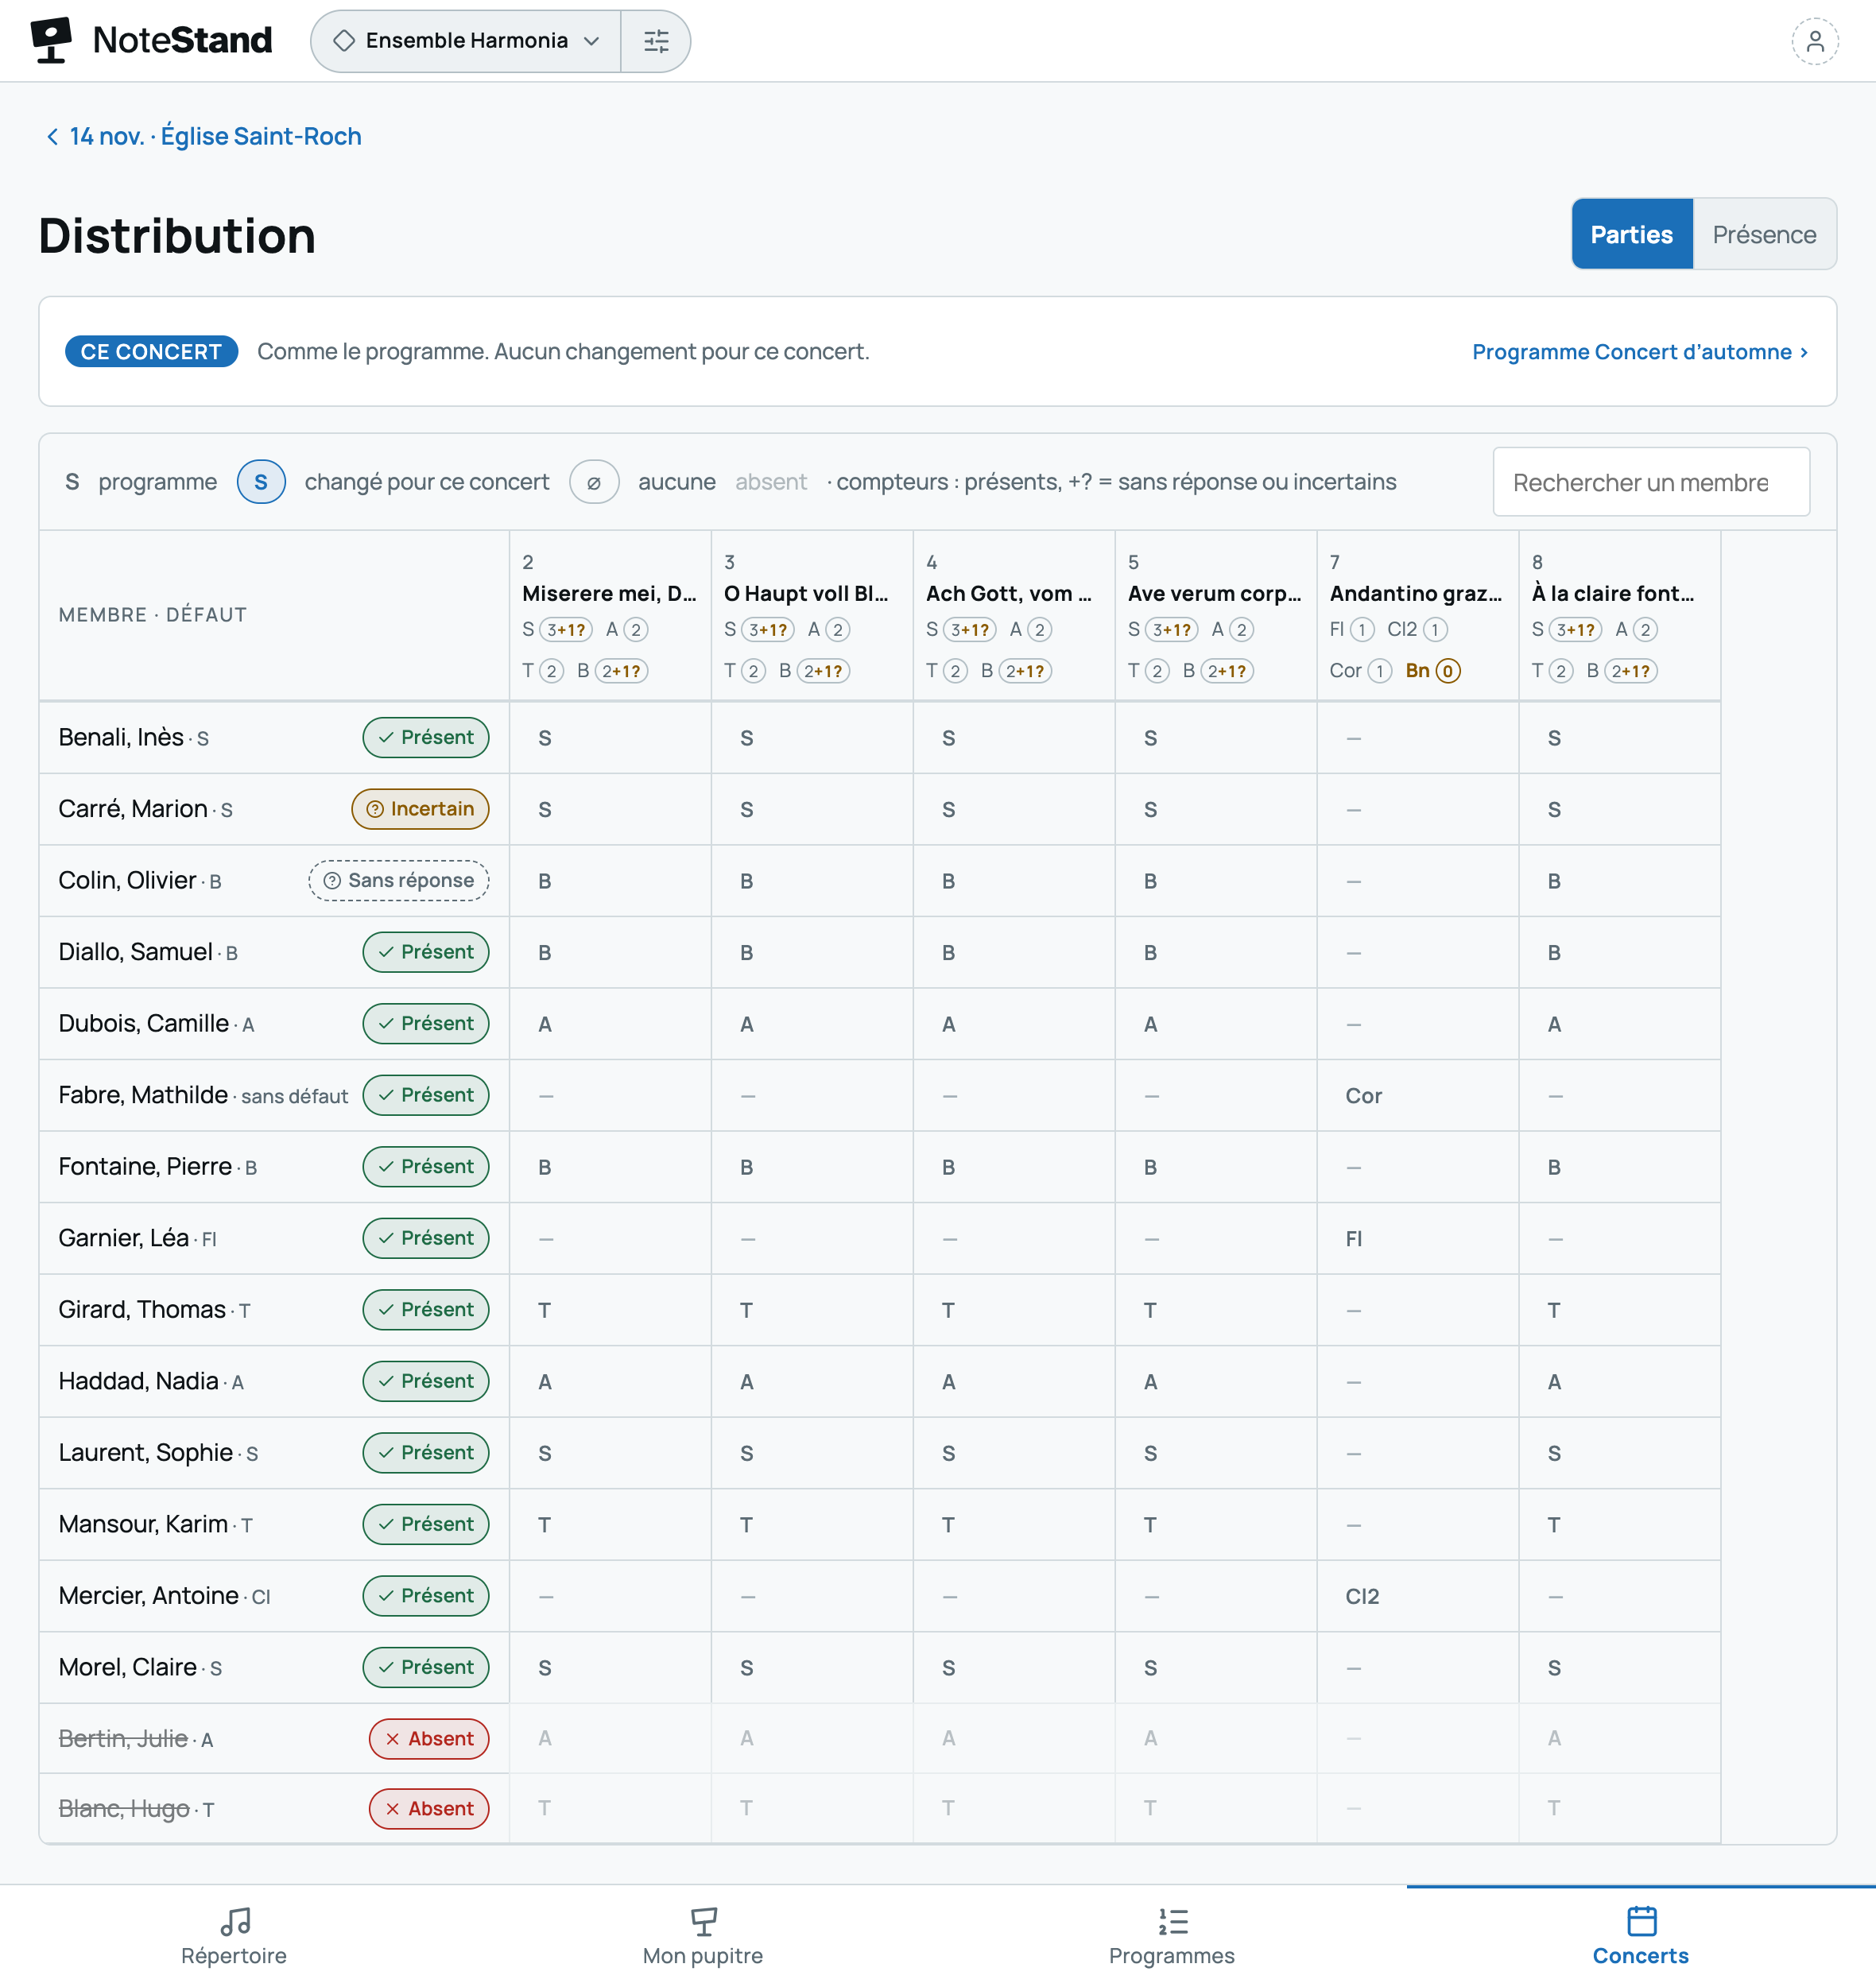The height and width of the screenshot is (1987, 1876).
Task: Open the user profile avatar icon
Action: (x=1814, y=41)
